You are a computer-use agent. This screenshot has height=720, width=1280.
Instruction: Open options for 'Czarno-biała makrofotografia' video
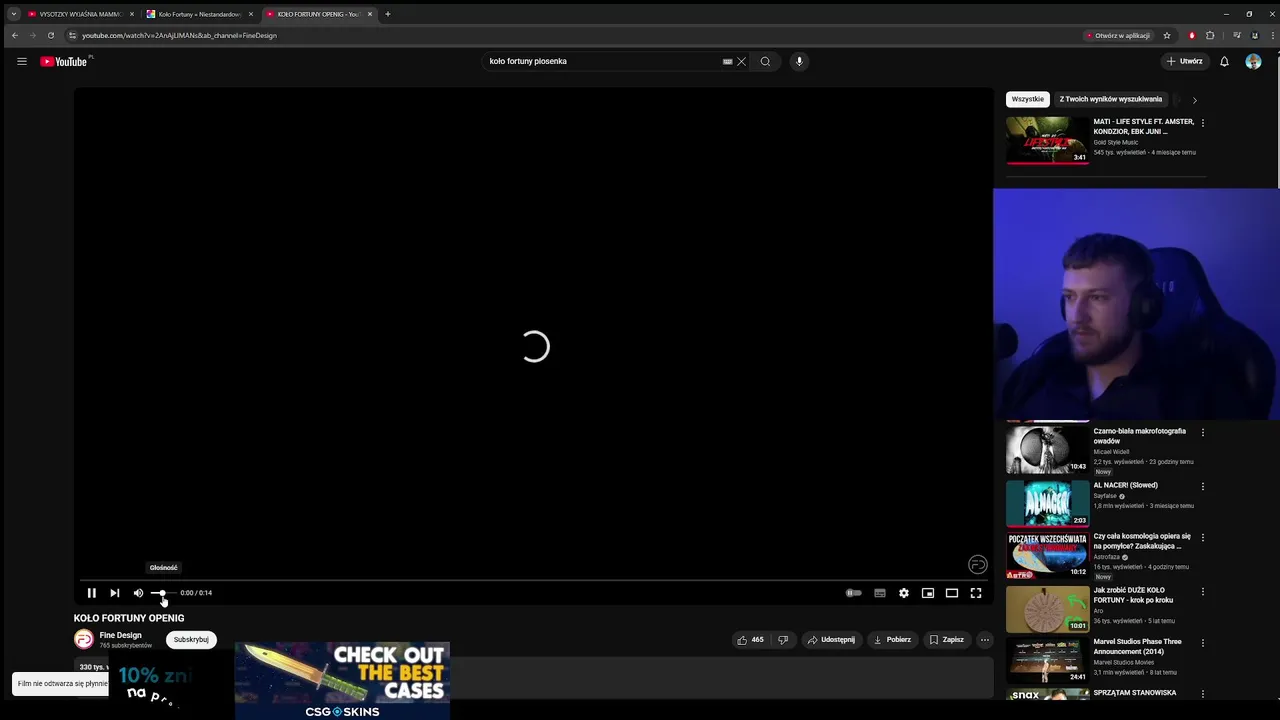point(1202,433)
